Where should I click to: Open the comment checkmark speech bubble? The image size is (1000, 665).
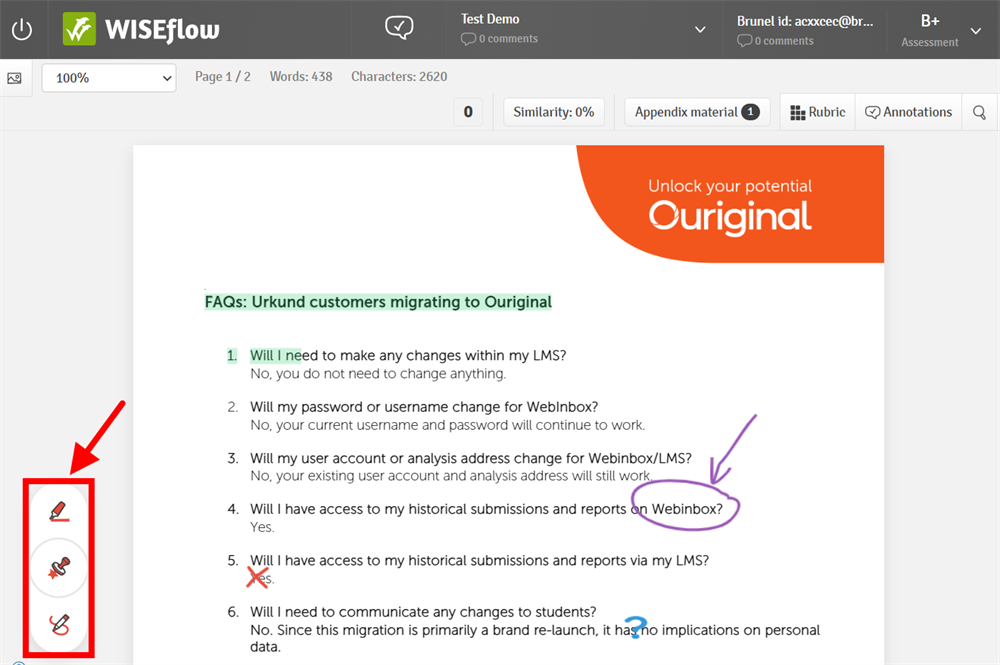(x=399, y=28)
